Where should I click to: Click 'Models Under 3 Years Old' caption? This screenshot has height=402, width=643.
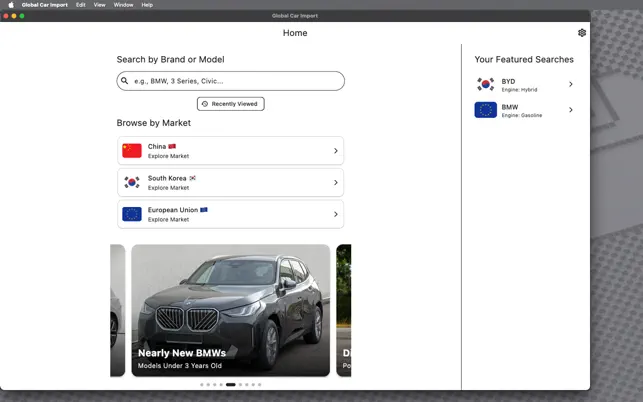pos(180,365)
